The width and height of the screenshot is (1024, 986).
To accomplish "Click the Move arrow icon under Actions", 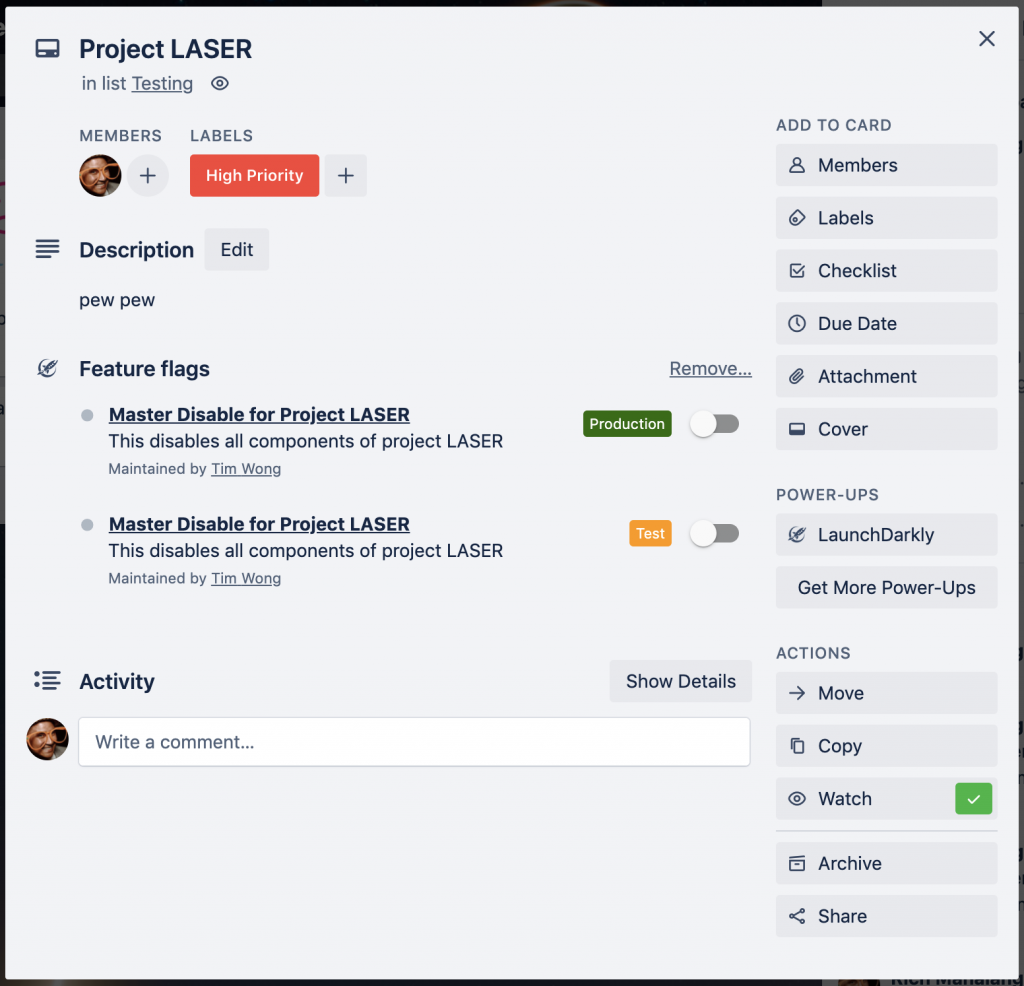I will (796, 693).
